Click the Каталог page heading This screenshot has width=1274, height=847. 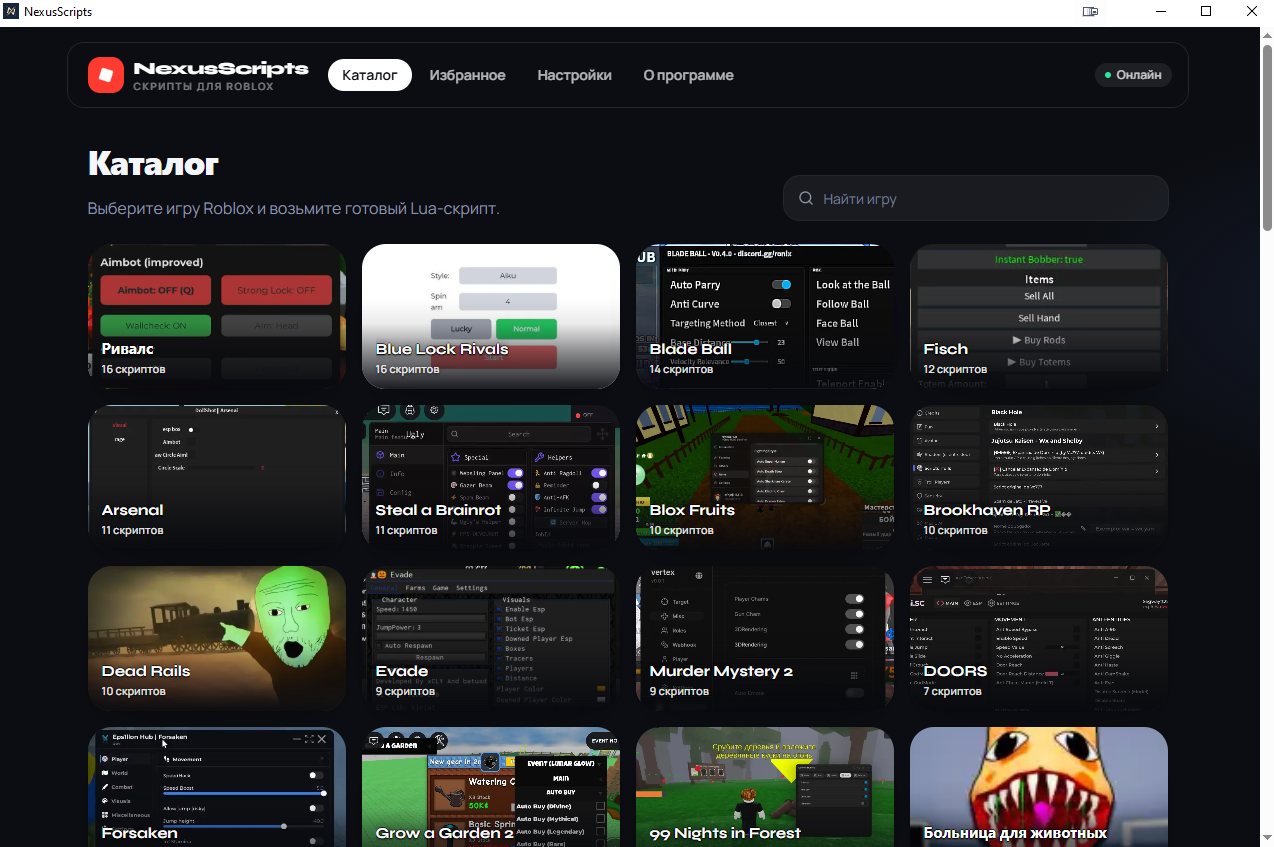coord(153,163)
